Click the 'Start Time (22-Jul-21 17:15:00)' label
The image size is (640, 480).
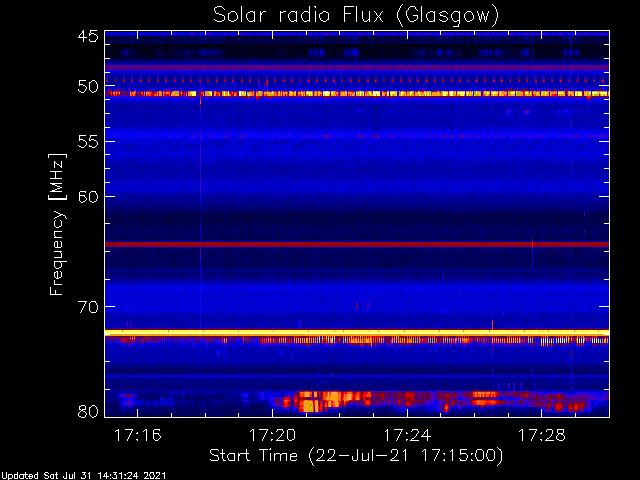click(356, 456)
